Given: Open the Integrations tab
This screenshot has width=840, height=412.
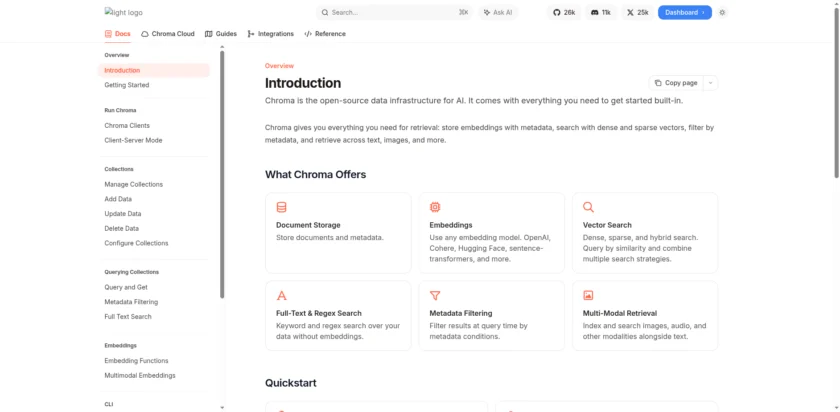Looking at the screenshot, I should pos(270,34).
